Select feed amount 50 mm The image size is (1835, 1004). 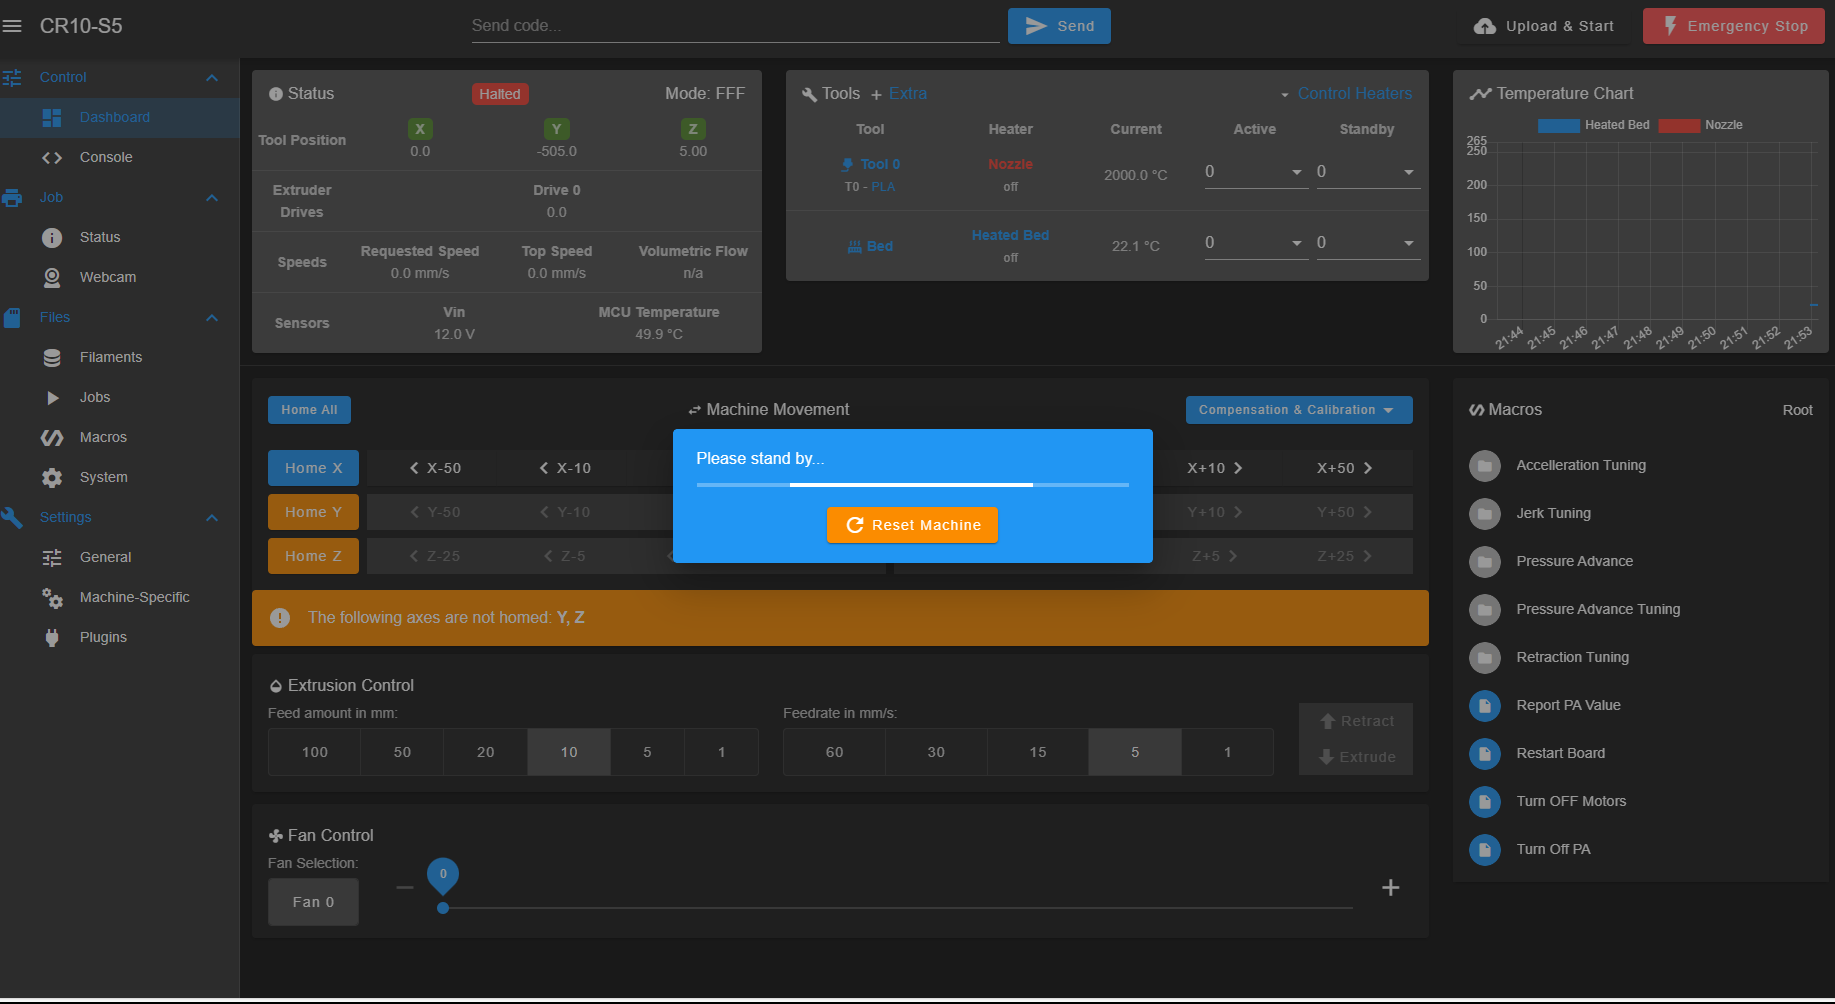click(402, 752)
